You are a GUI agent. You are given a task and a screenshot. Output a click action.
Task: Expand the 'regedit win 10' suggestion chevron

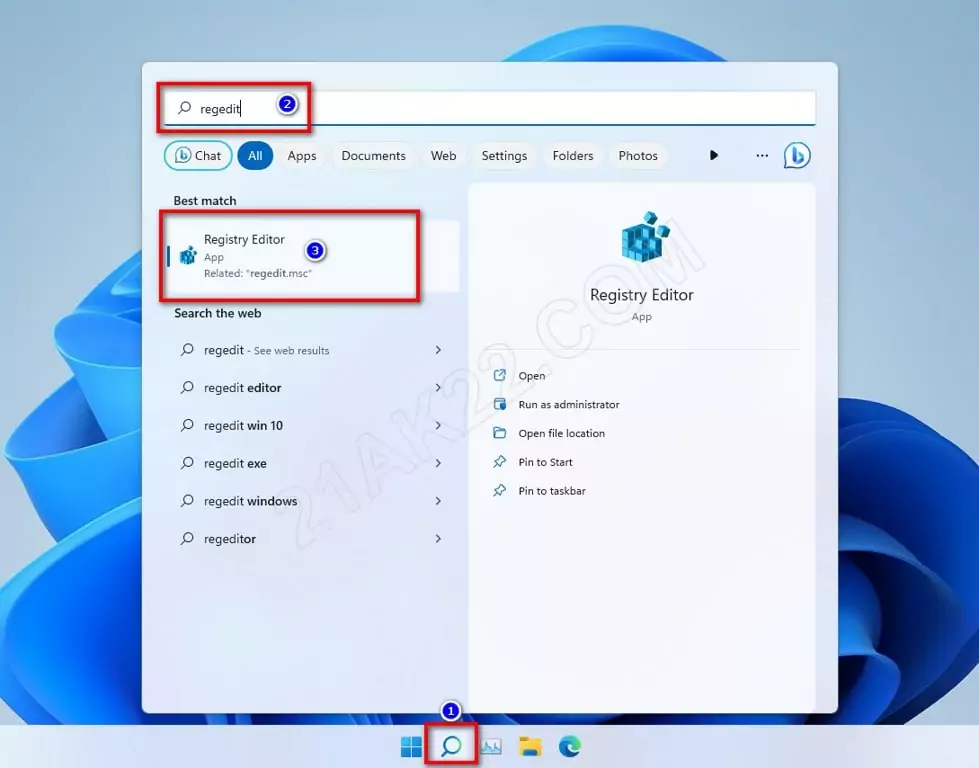438,425
